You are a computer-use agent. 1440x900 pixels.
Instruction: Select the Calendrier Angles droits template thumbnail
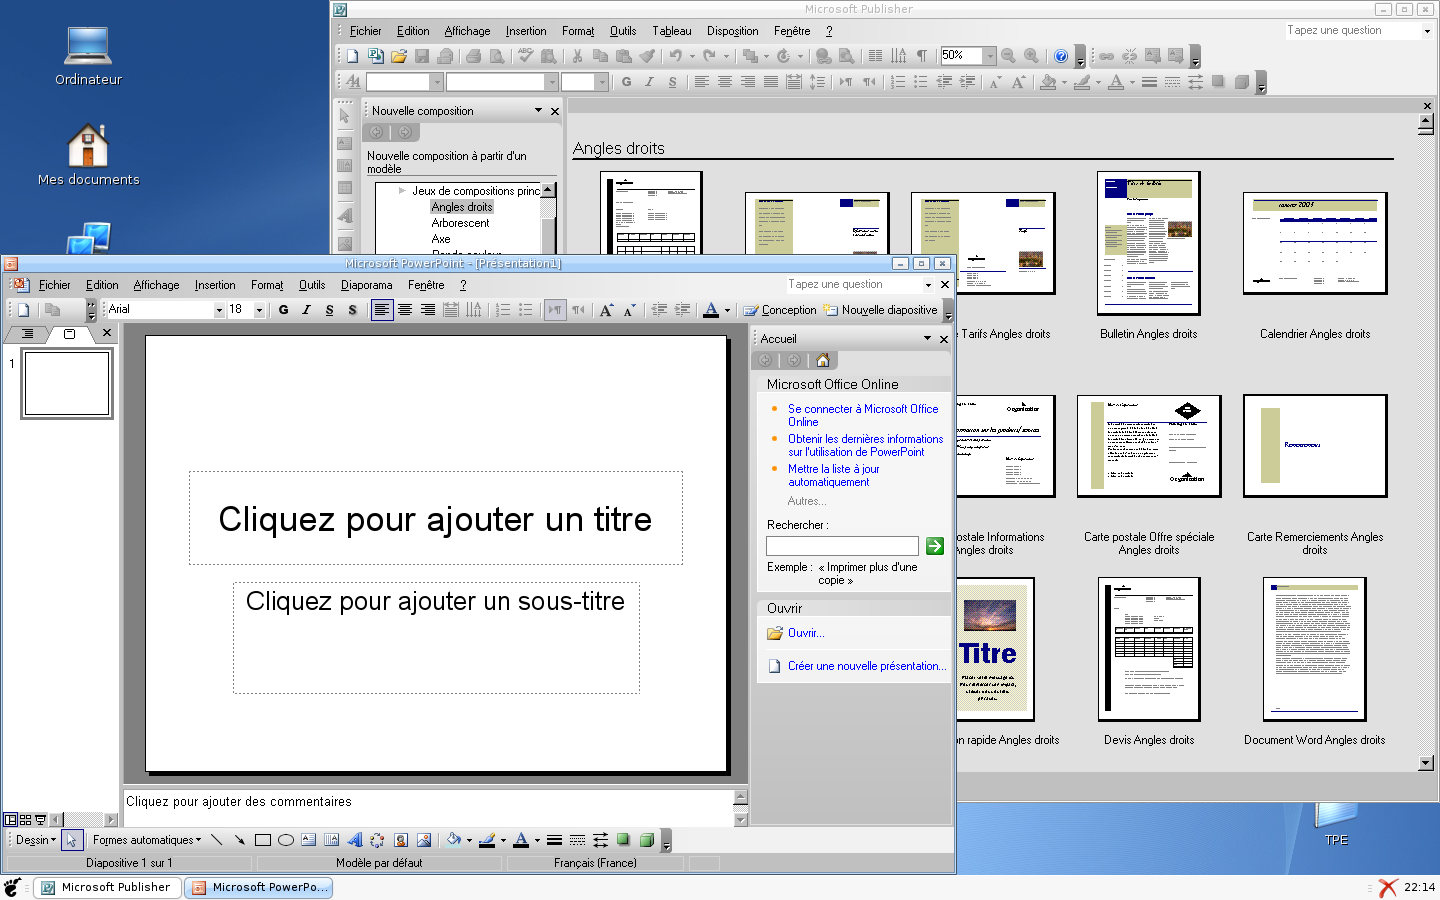(x=1314, y=244)
